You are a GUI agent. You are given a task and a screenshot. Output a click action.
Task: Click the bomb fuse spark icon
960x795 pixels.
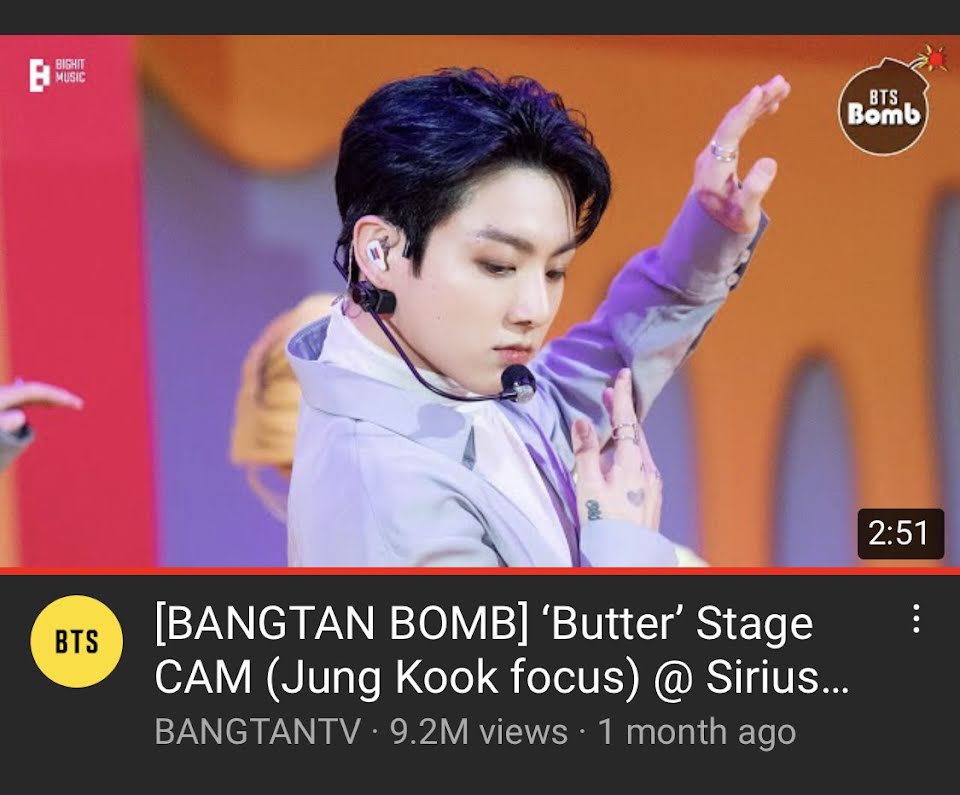coord(931,56)
